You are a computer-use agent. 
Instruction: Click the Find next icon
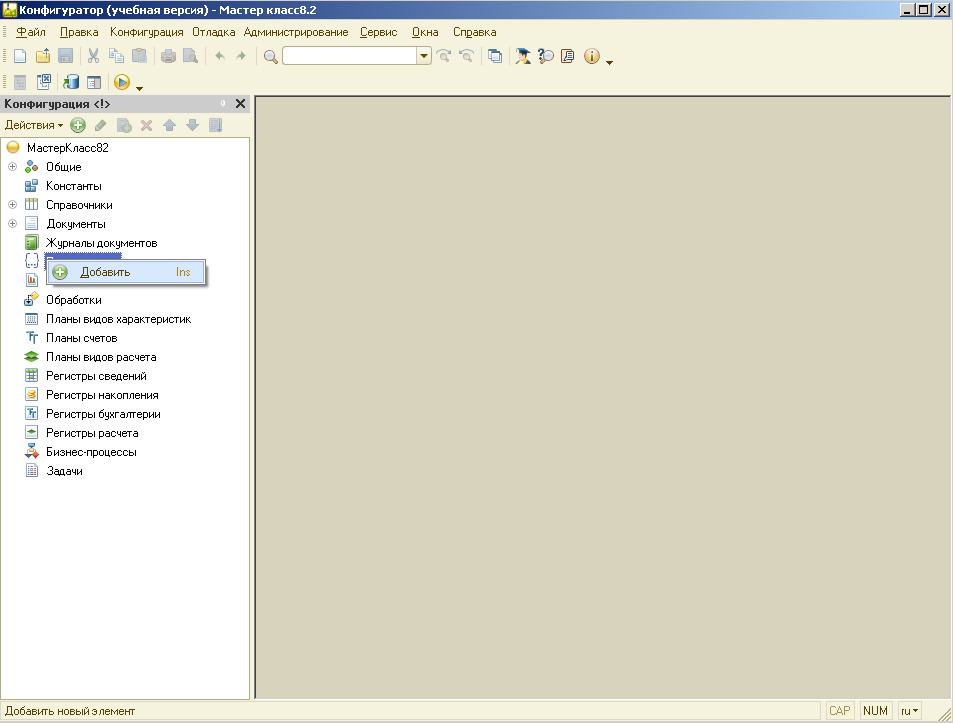444,57
